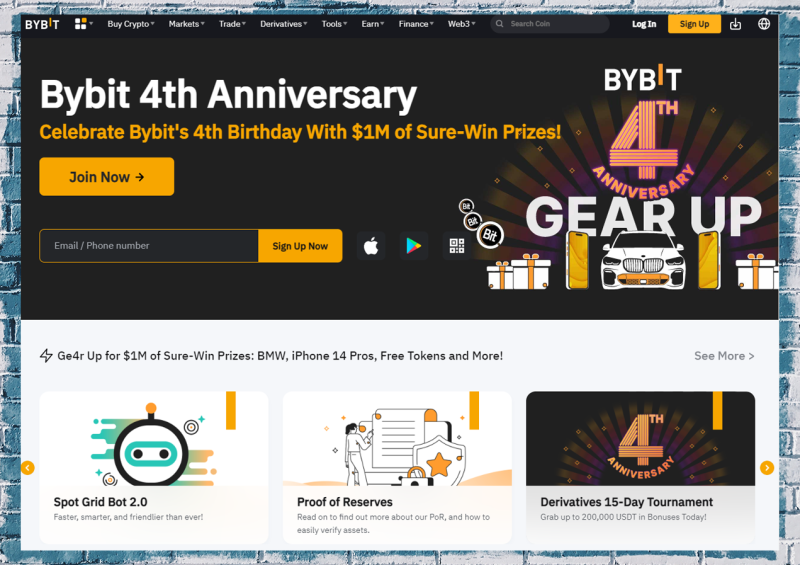Click the Join Now button
This screenshot has width=800, height=565.
click(107, 177)
